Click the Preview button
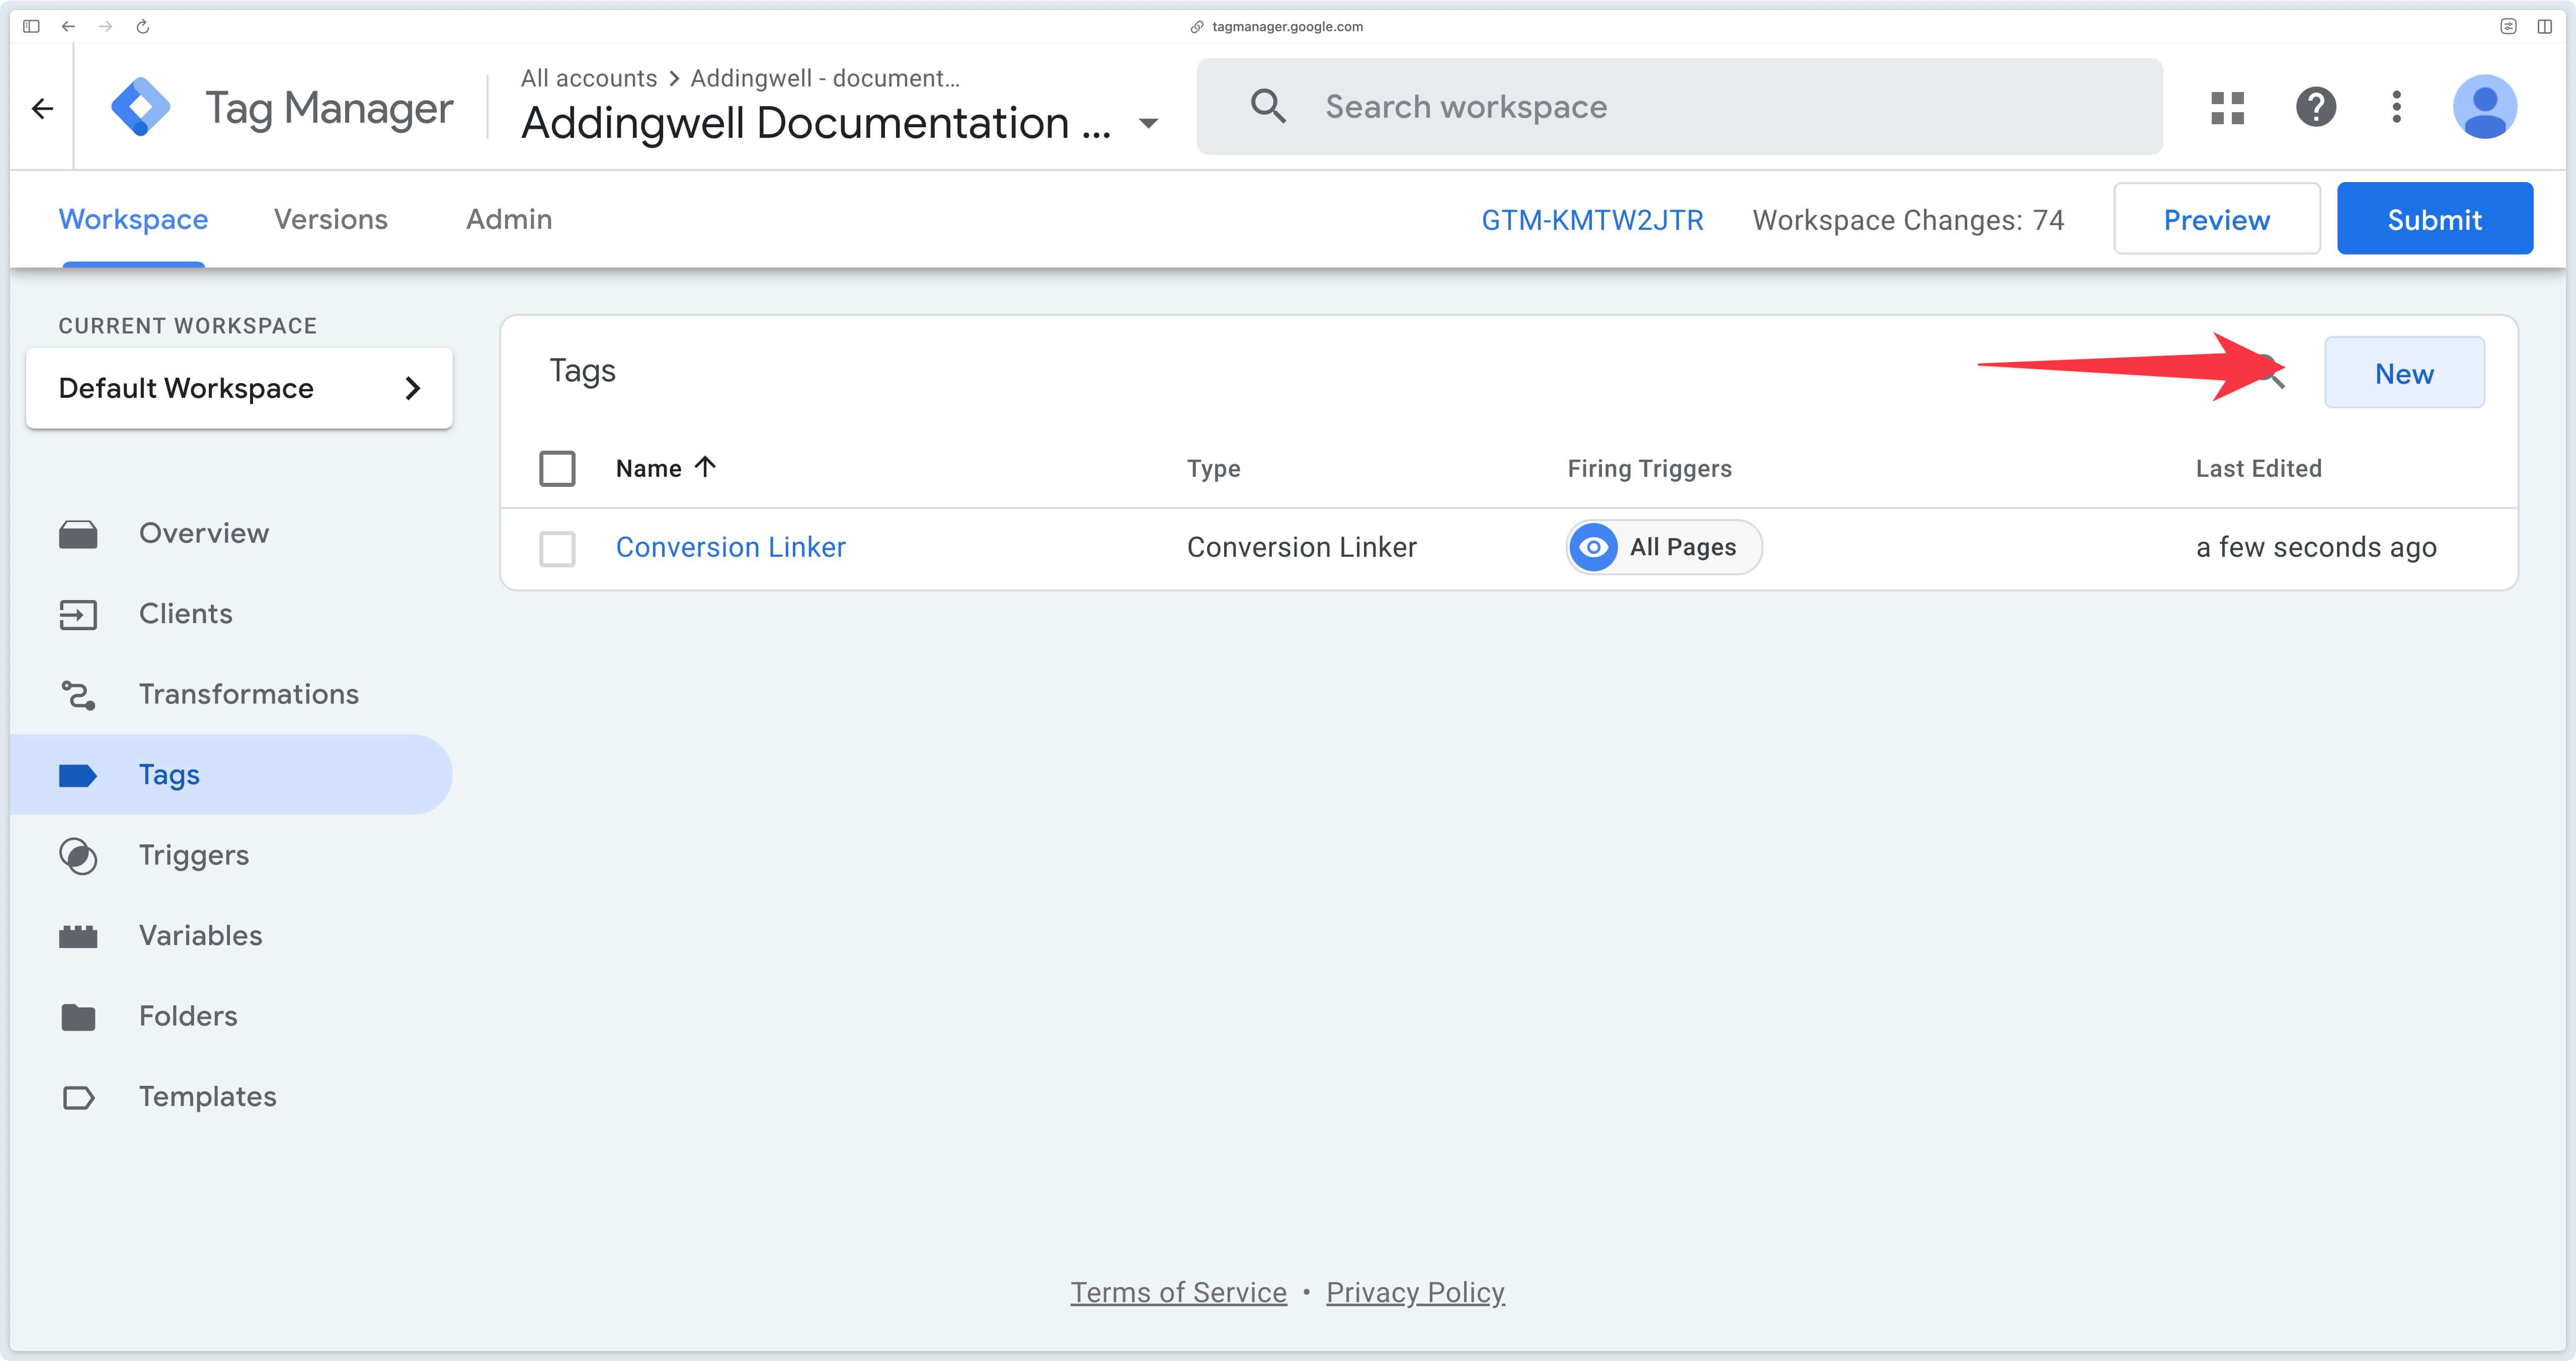Image resolution: width=2576 pixels, height=1361 pixels. click(2217, 219)
